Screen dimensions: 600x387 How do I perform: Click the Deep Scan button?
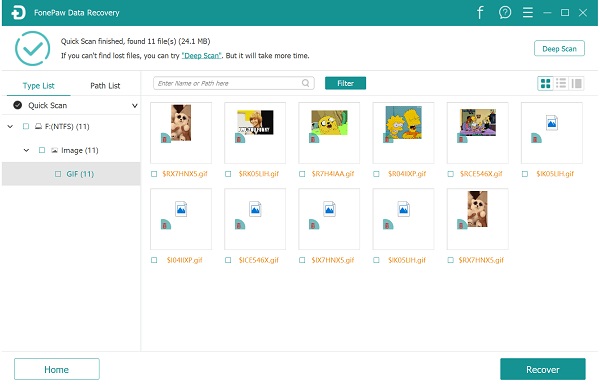coord(559,49)
